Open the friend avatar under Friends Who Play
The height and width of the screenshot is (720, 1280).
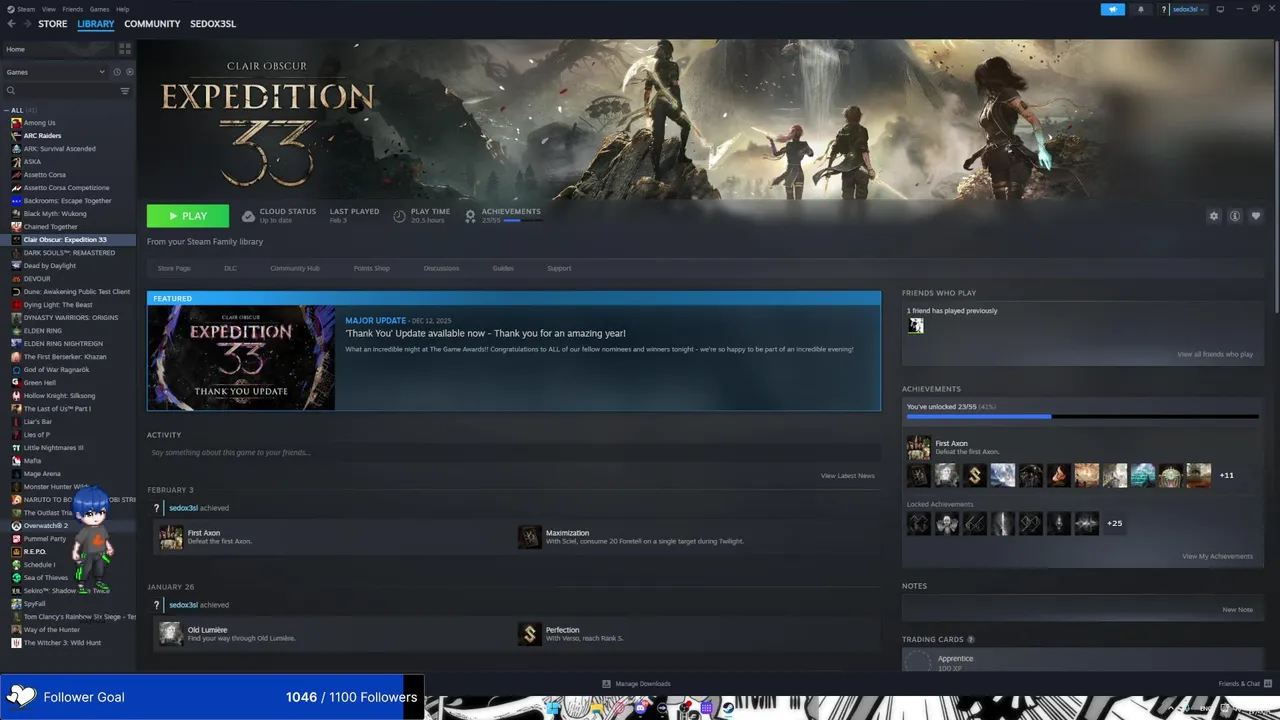click(915, 326)
